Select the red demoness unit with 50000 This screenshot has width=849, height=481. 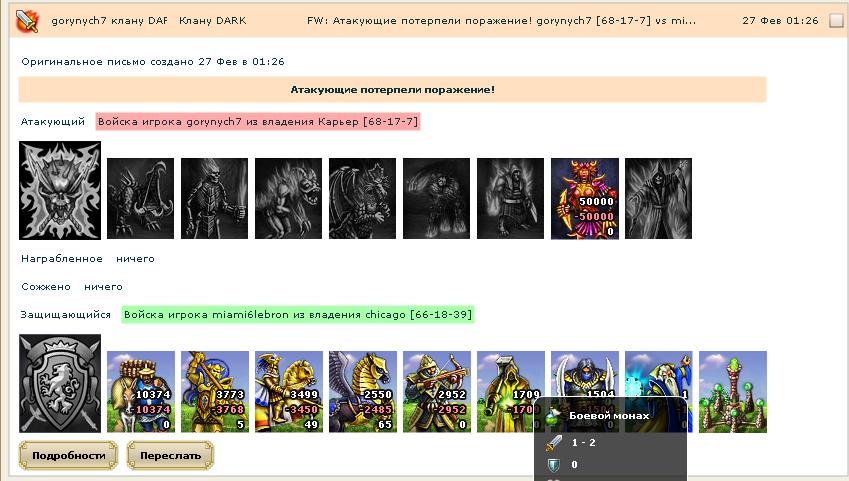click(x=585, y=198)
